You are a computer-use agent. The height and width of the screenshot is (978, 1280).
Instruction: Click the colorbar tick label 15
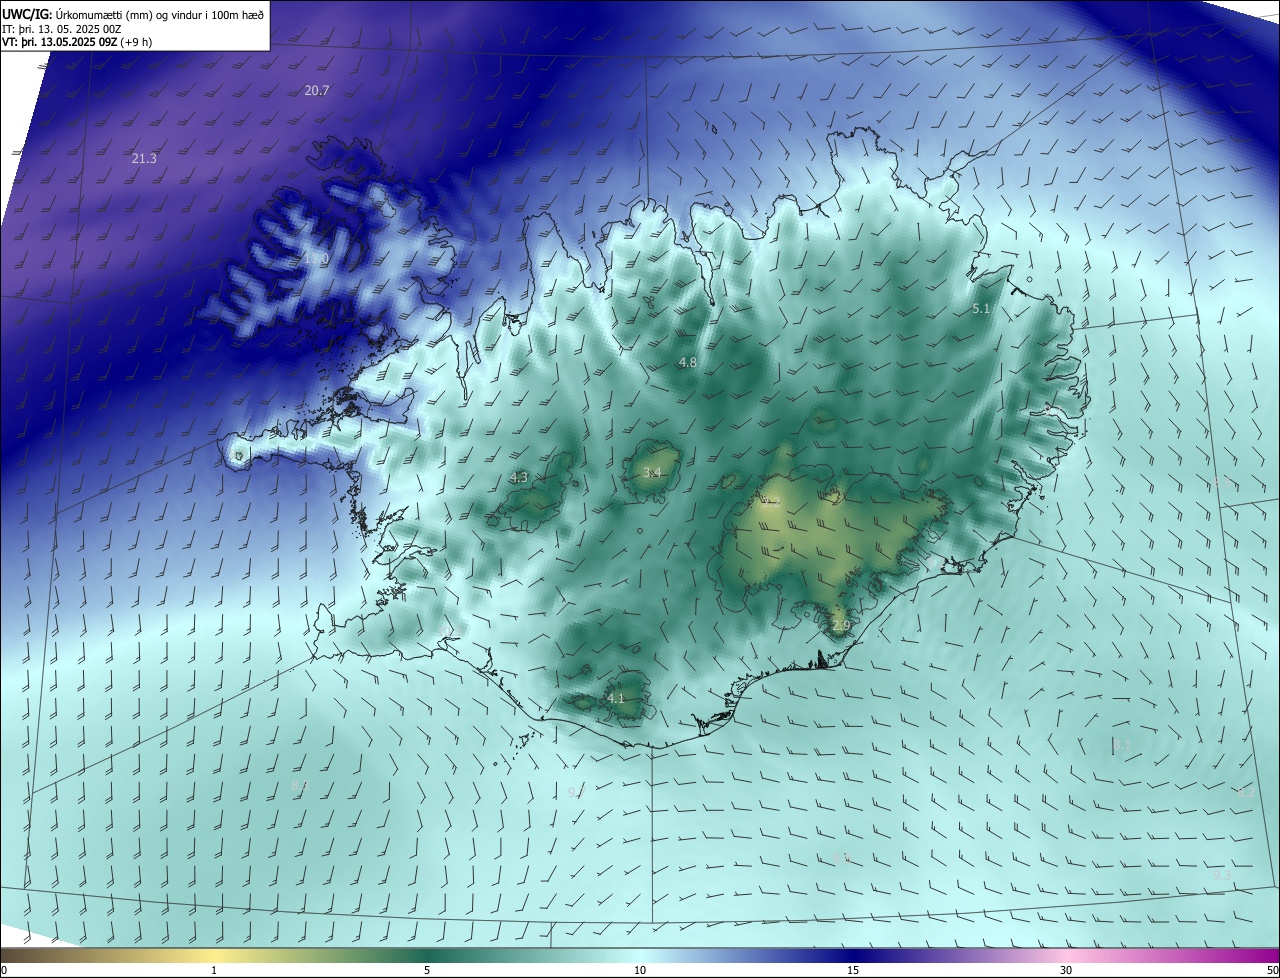point(853,970)
